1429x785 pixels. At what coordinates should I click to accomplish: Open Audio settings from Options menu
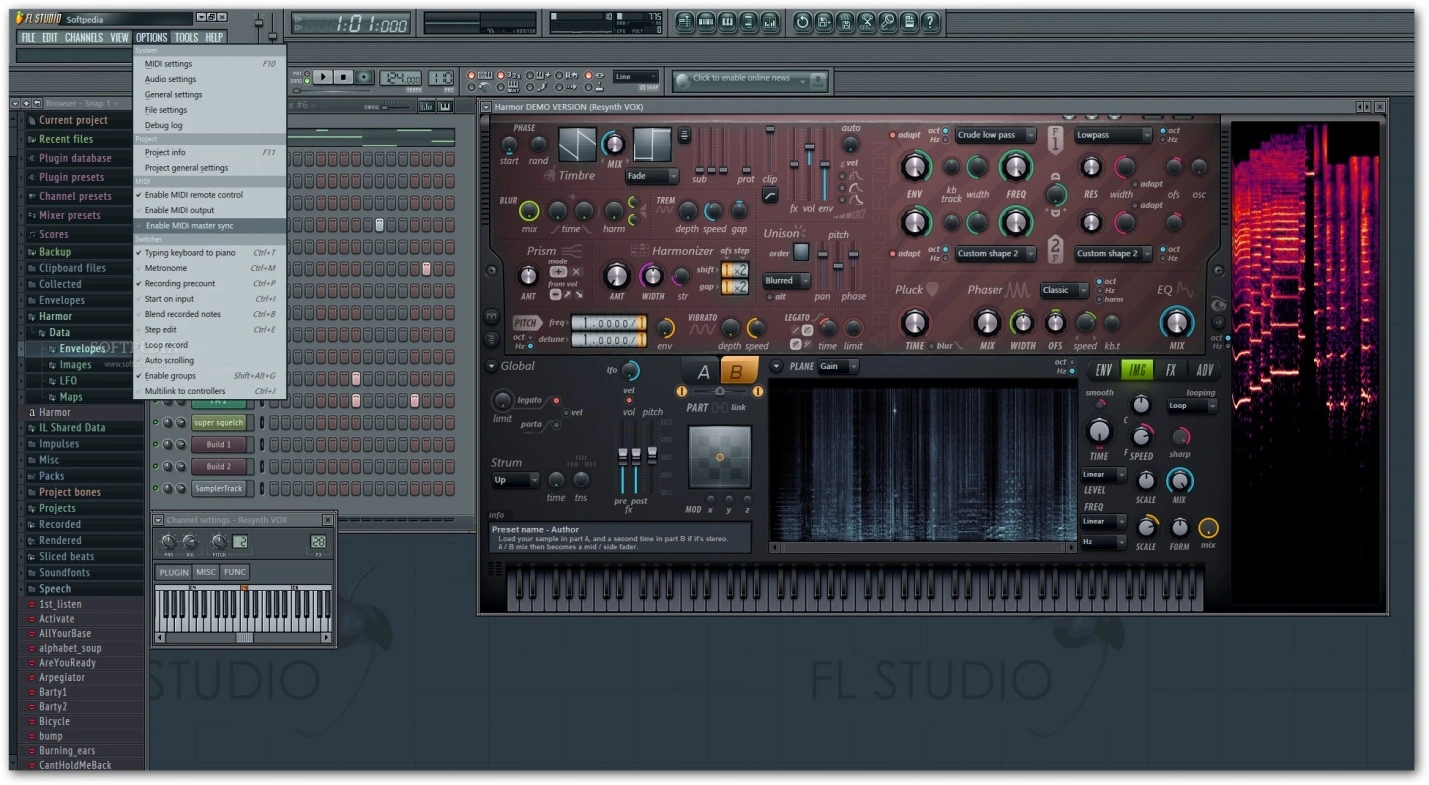click(209, 79)
